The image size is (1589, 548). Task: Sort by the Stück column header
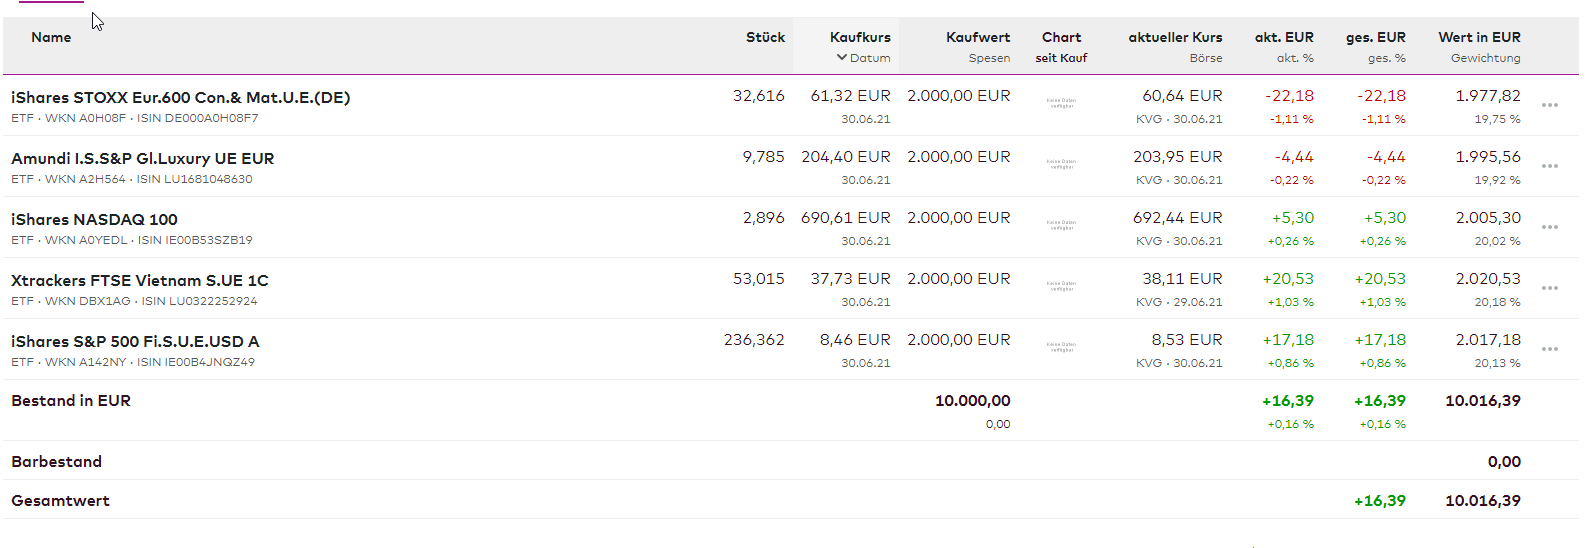coord(765,38)
